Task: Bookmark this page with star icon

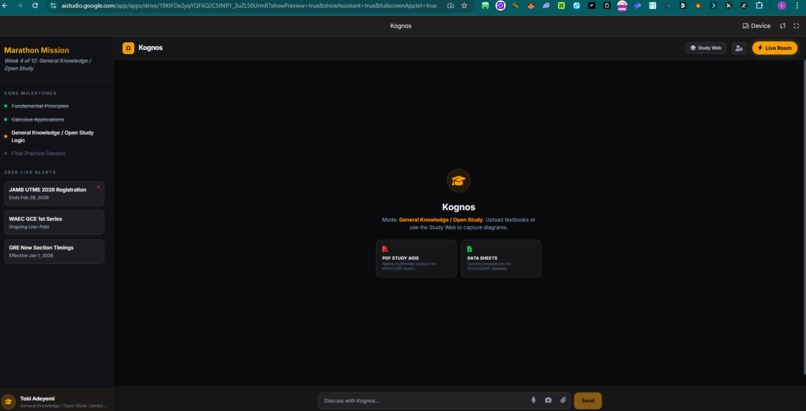Action: 464,6
